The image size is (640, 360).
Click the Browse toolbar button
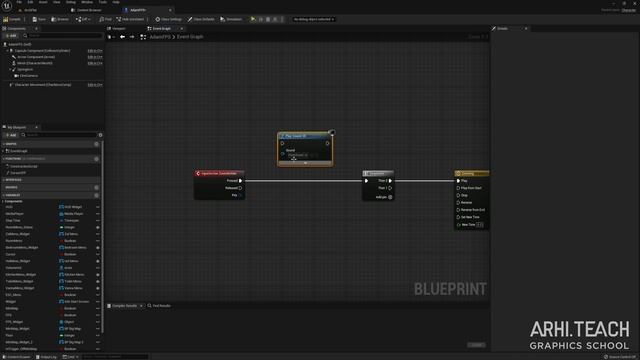60,19
